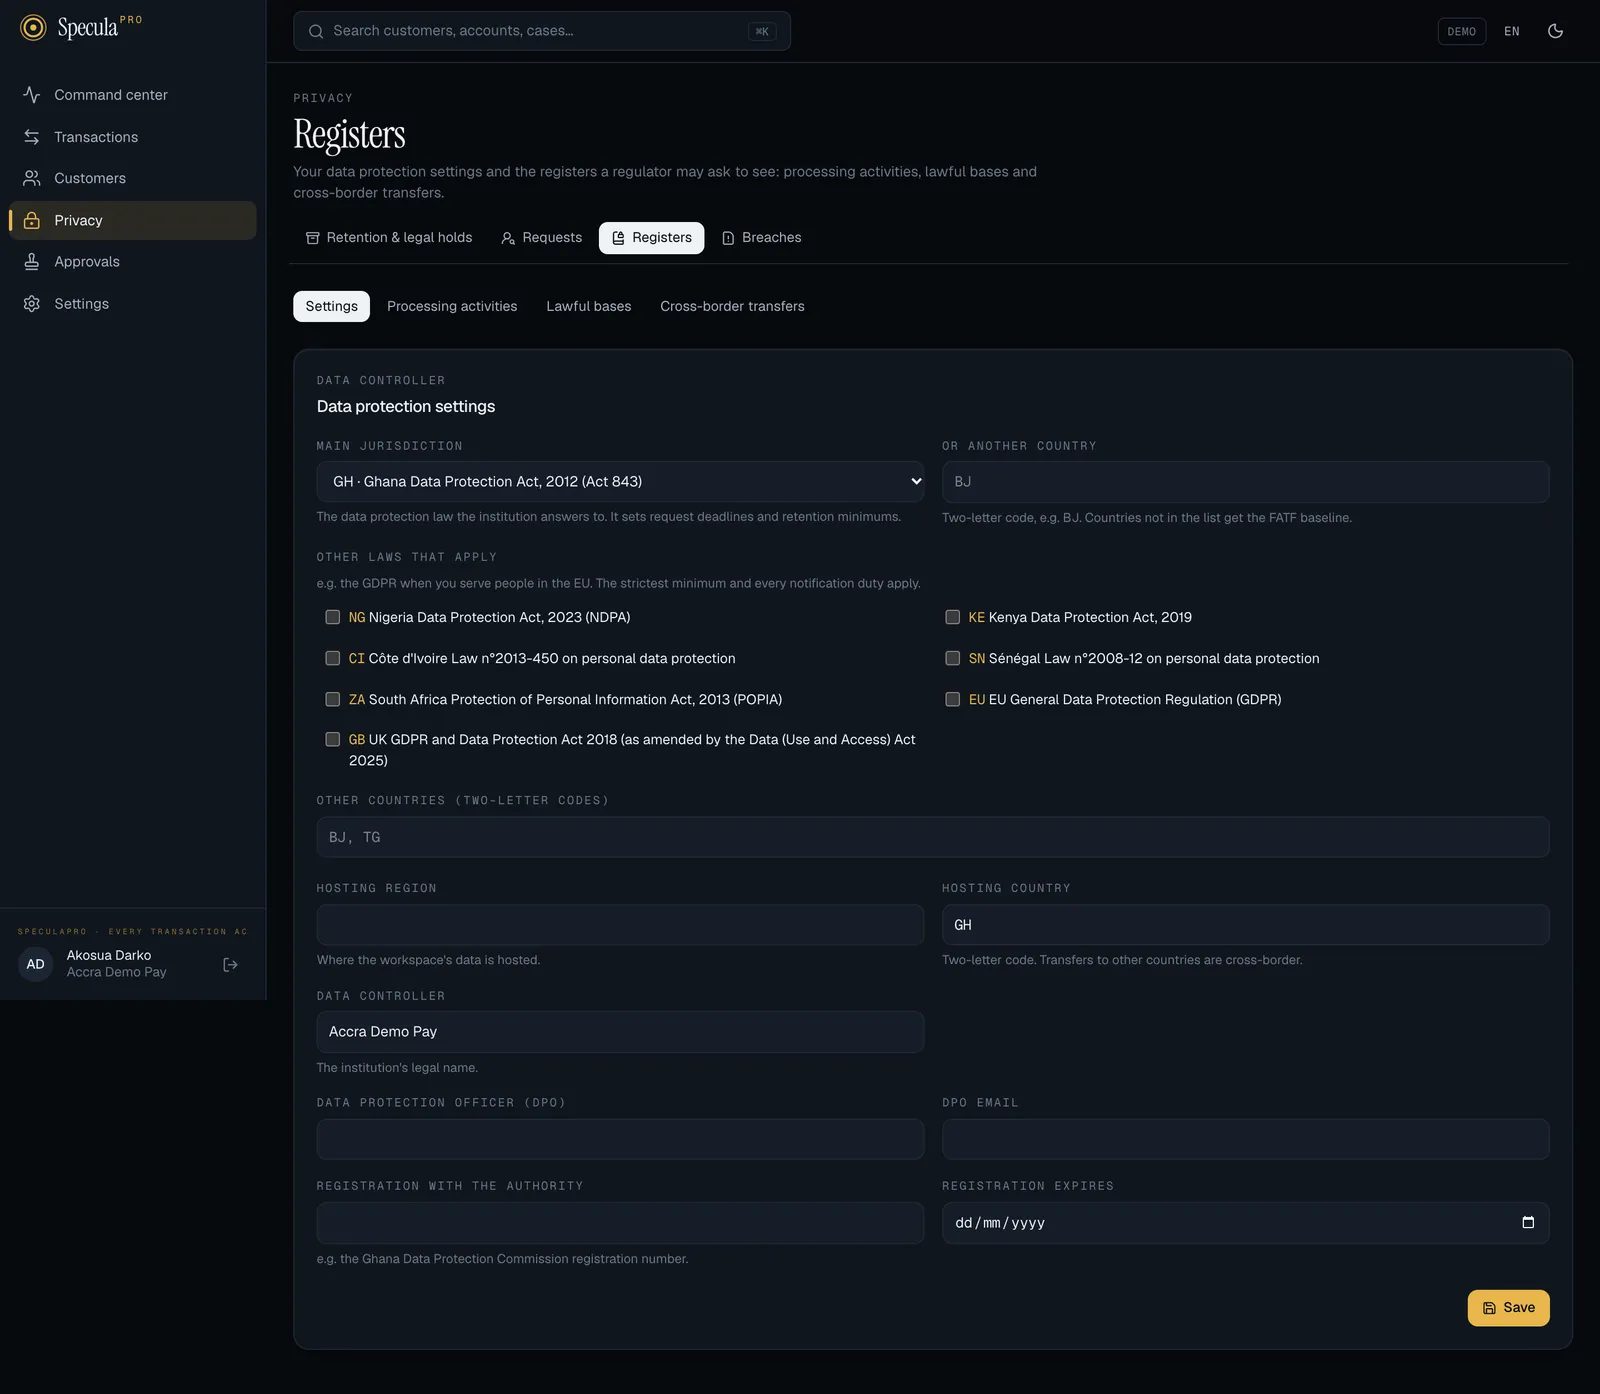Click the Hosting country field
The height and width of the screenshot is (1394, 1600).
[x=1246, y=925]
